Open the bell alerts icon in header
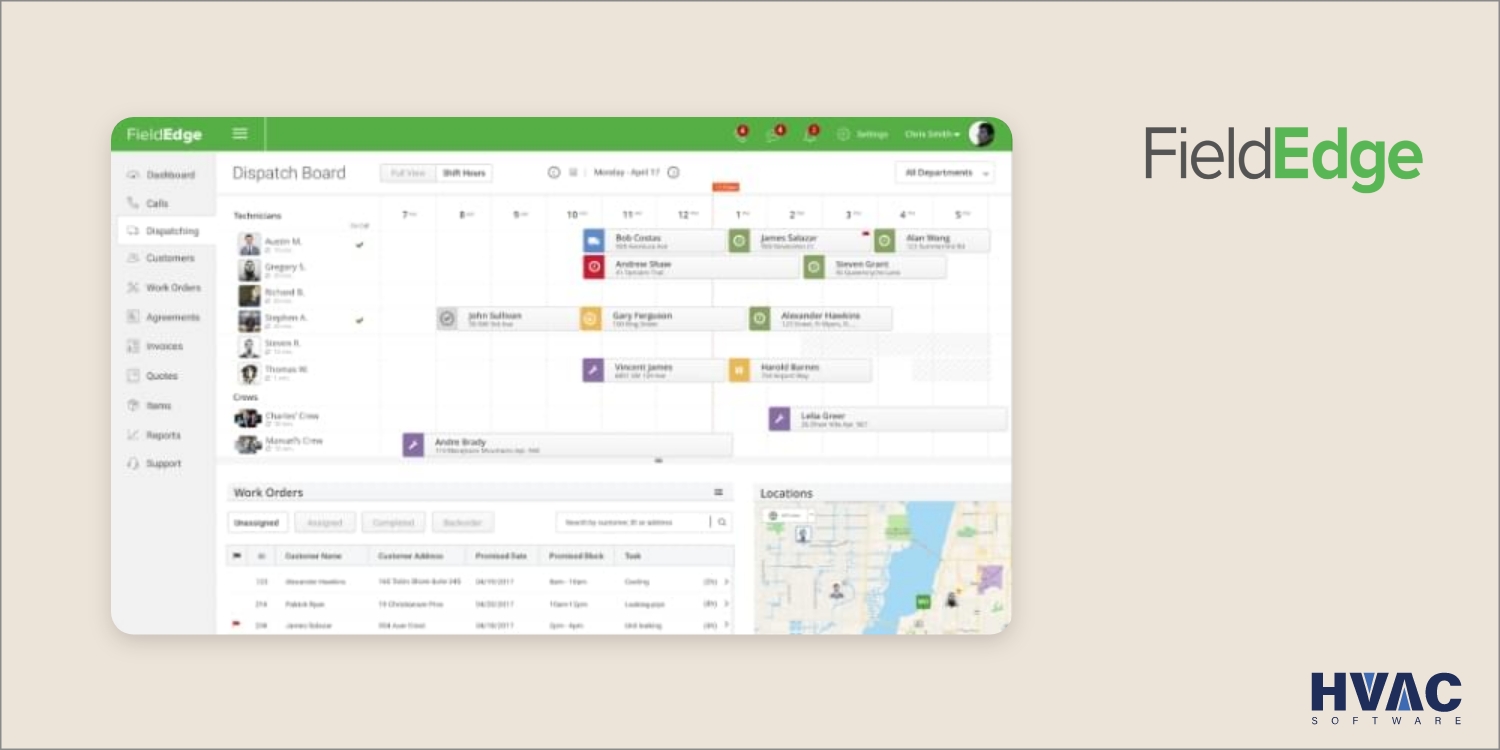The image size is (1500, 750). coord(811,133)
